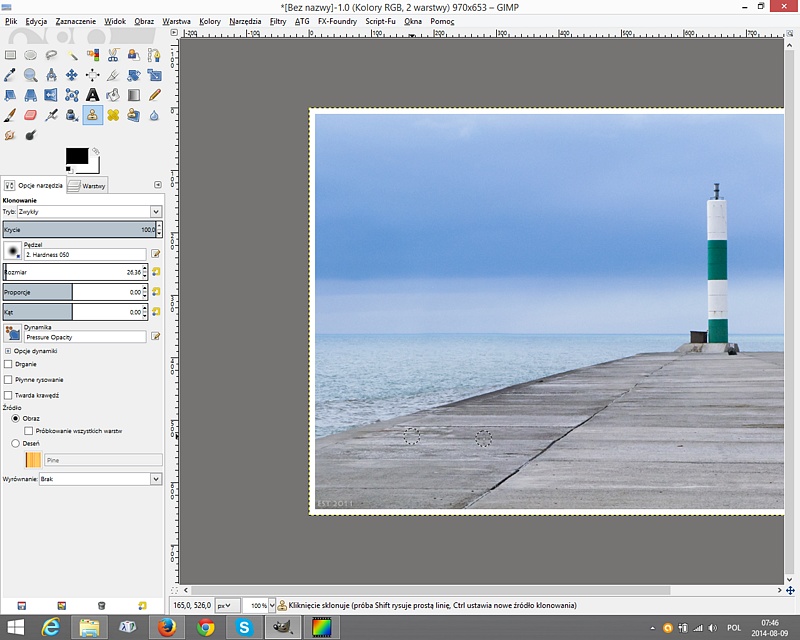Activate the Text tool
800x640 pixels.
[92, 95]
